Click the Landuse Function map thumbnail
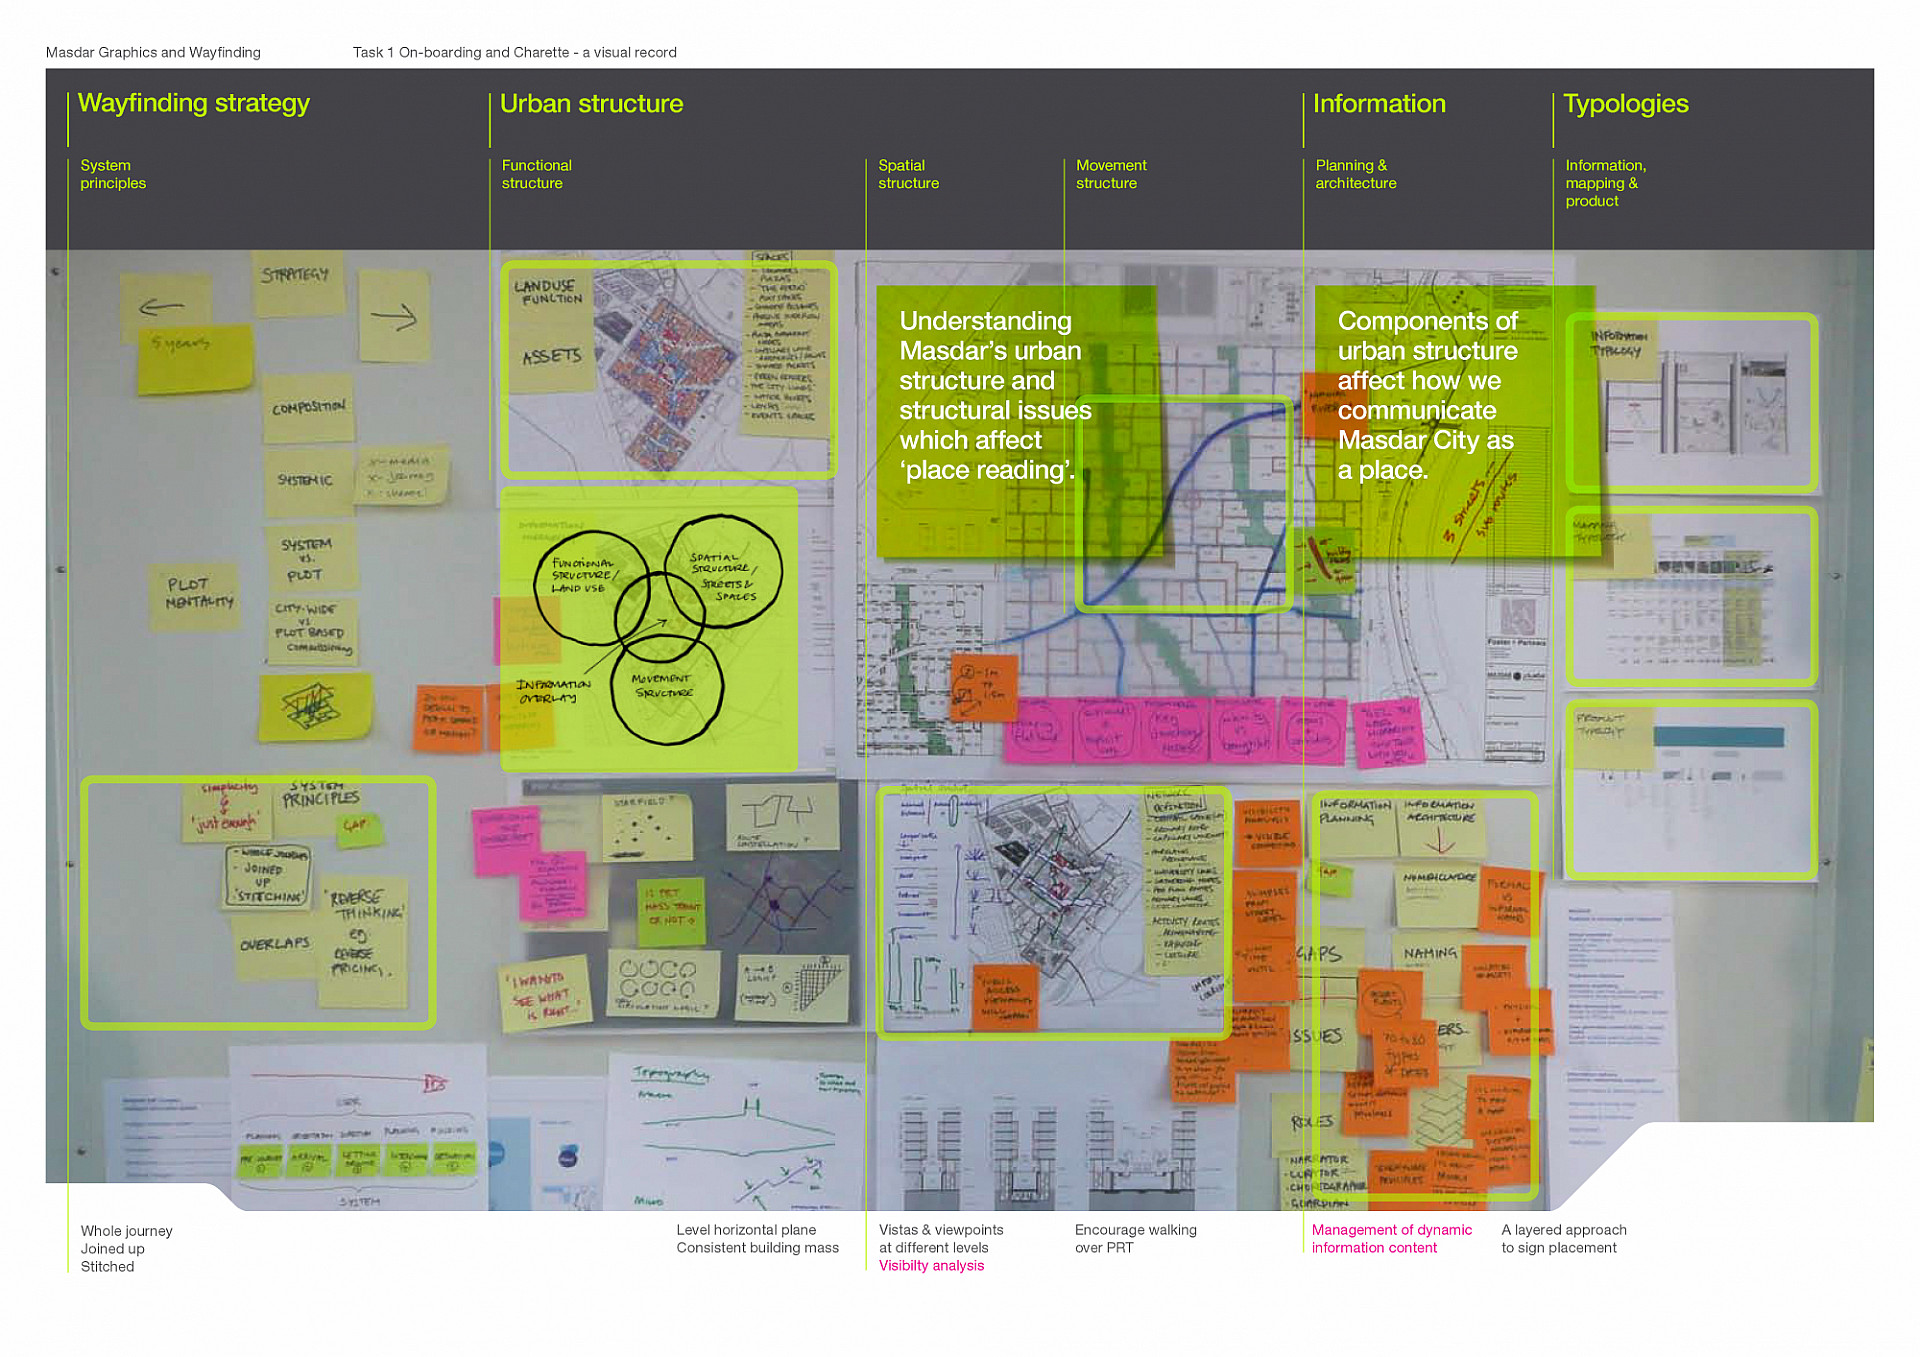Image resolution: width=1920 pixels, height=1357 pixels. pos(668,370)
